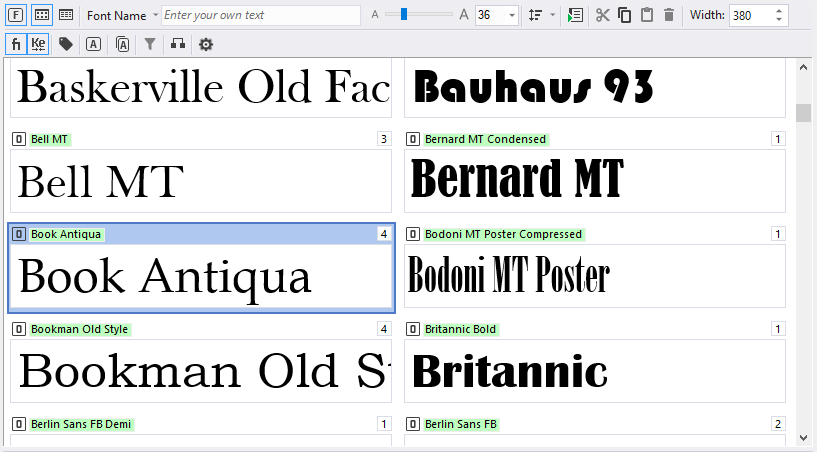Click the state icon next to Bell MT
This screenshot has width=817, height=452.
click(19, 139)
